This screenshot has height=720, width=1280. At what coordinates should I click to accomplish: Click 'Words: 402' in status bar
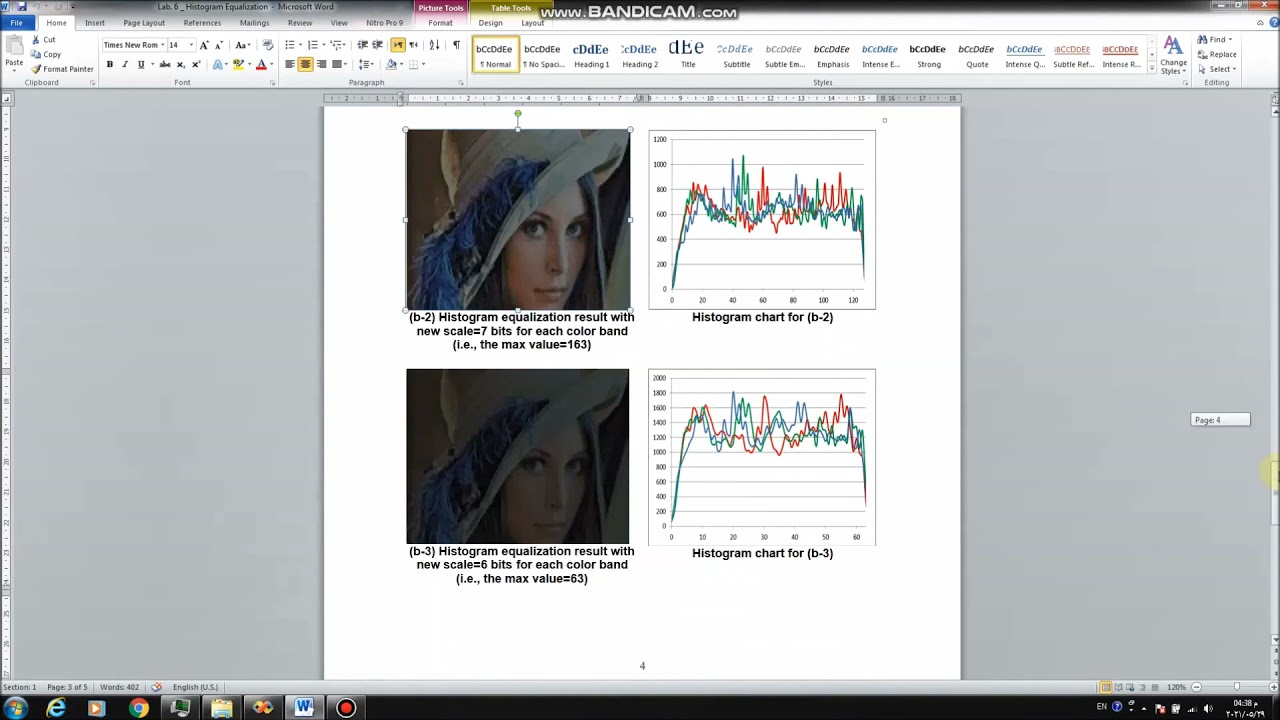pos(119,687)
